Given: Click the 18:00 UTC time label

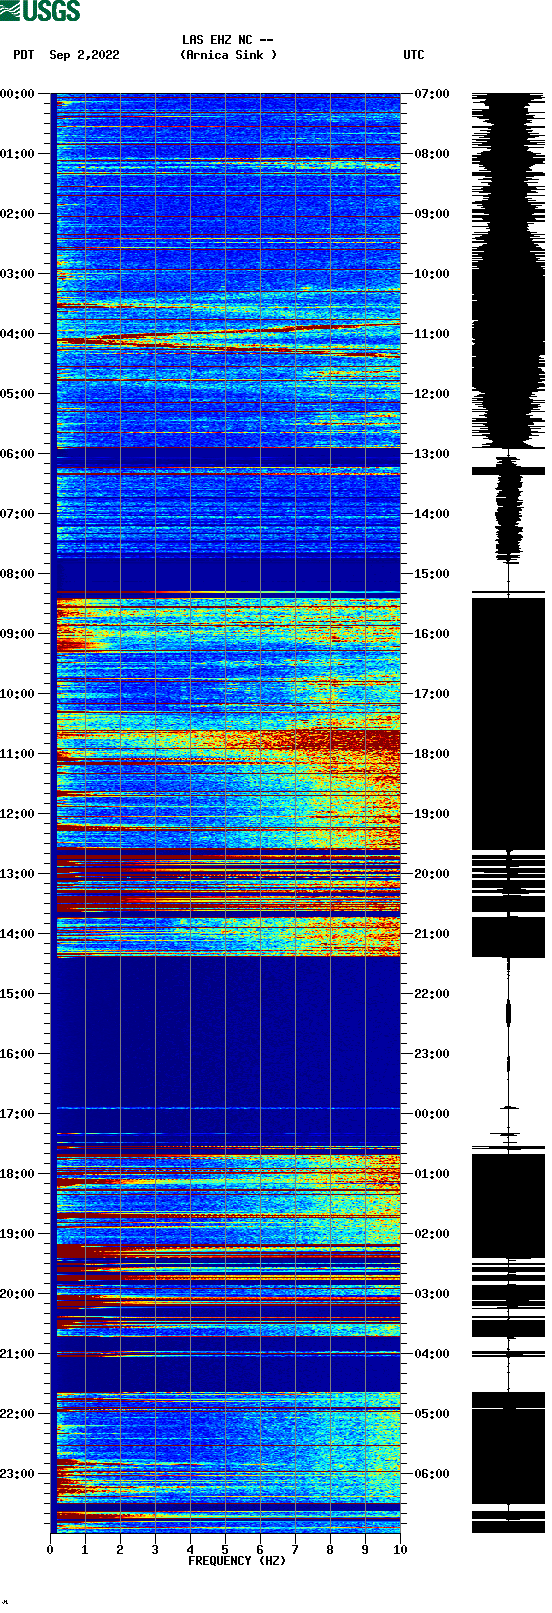Looking at the screenshot, I should pyautogui.click(x=432, y=754).
